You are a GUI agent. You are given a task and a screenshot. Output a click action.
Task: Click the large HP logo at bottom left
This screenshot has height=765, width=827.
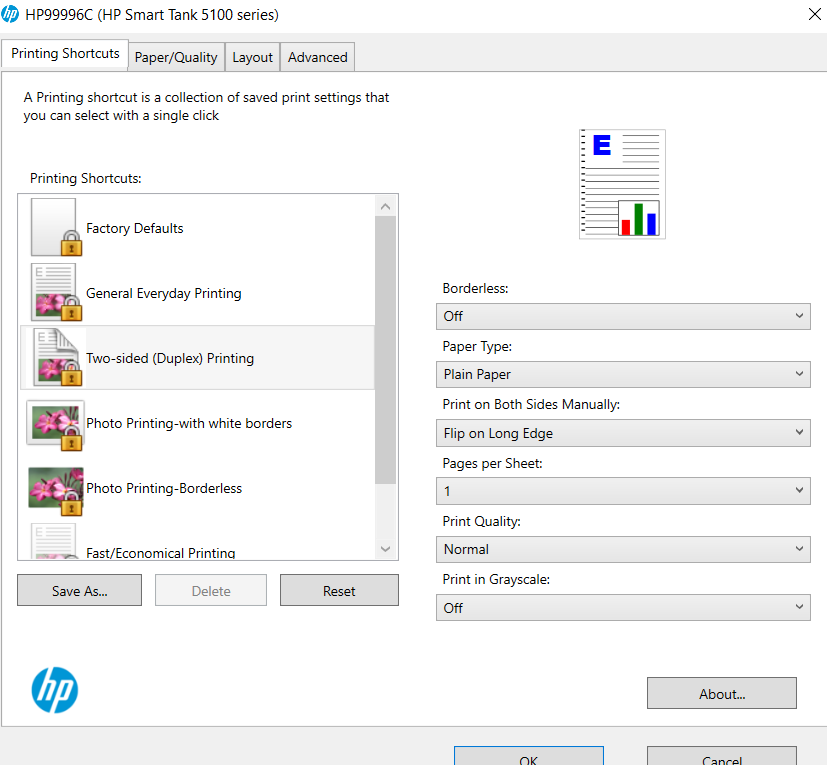click(55, 690)
